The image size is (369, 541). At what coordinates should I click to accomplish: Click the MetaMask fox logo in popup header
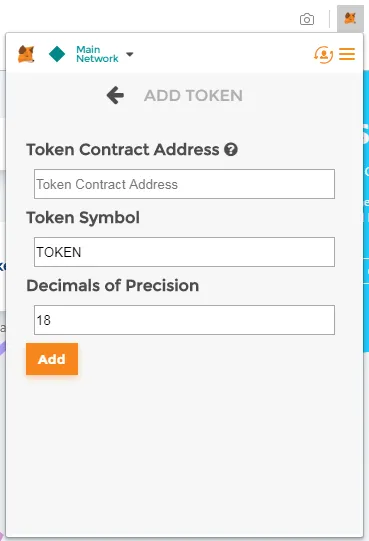26,54
